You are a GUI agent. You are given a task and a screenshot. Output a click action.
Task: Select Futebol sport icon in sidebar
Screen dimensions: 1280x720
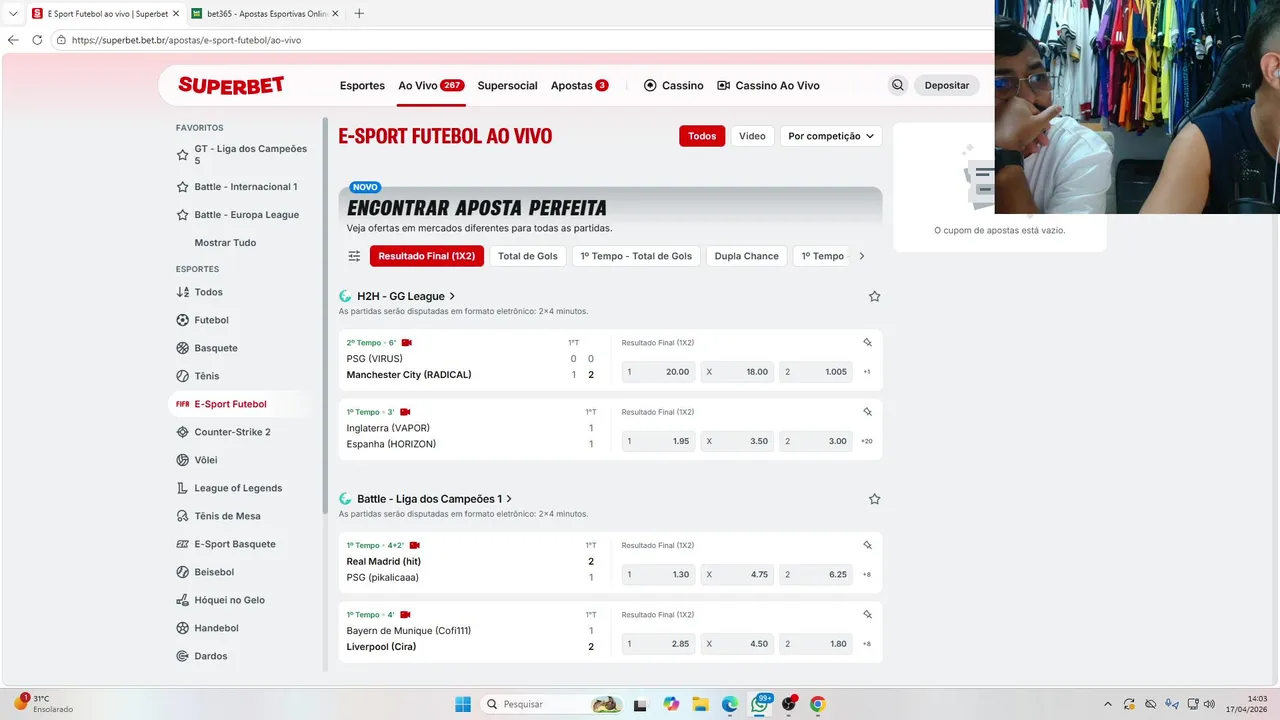point(182,320)
